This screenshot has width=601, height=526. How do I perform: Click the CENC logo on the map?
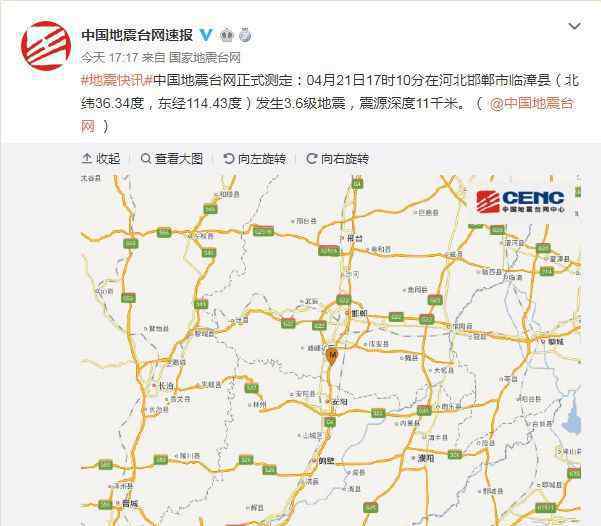[520, 202]
